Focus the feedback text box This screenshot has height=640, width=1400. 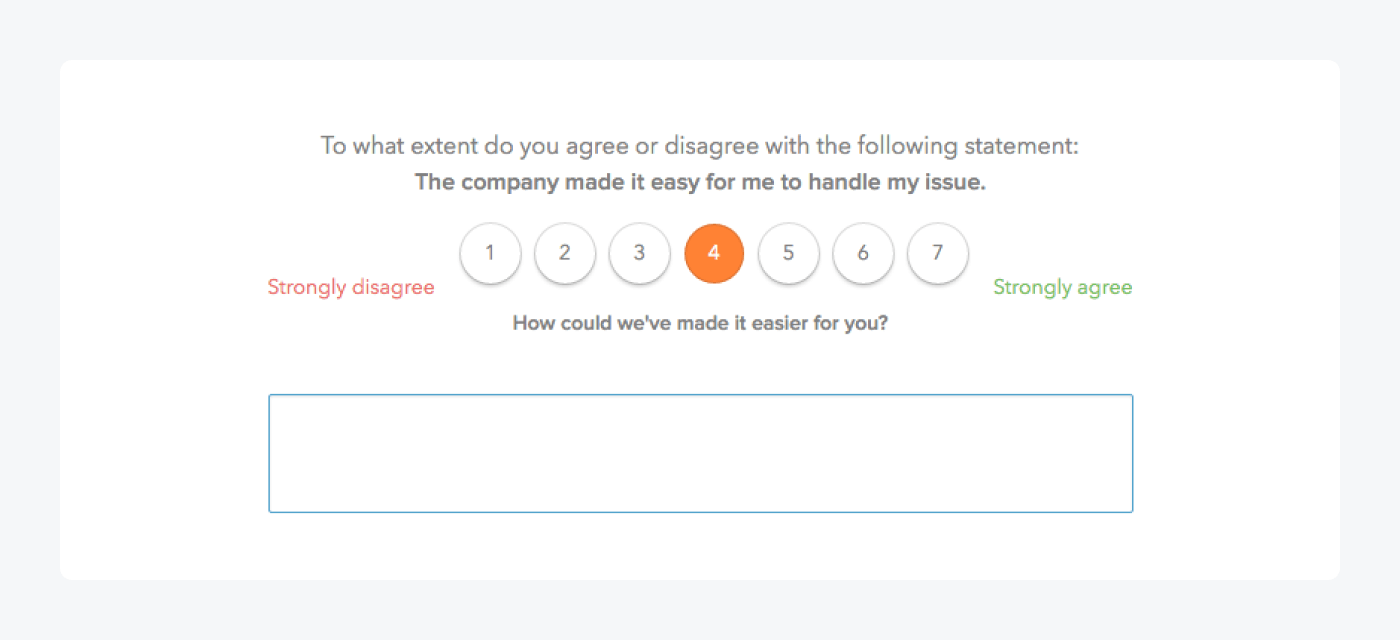coord(700,453)
